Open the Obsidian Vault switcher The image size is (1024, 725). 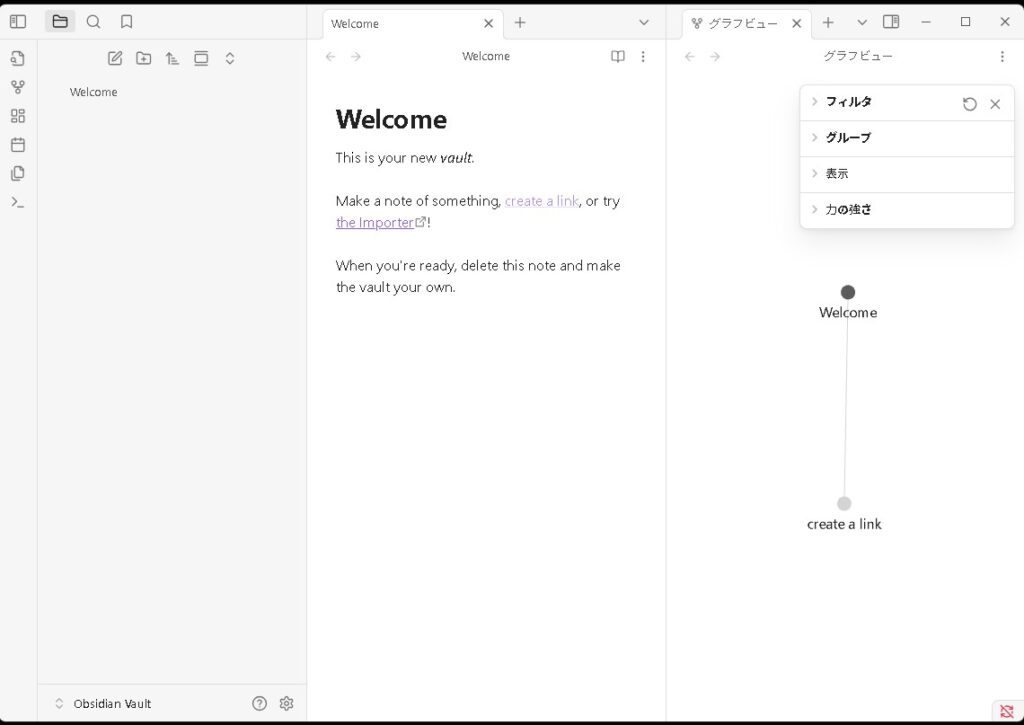coord(112,704)
